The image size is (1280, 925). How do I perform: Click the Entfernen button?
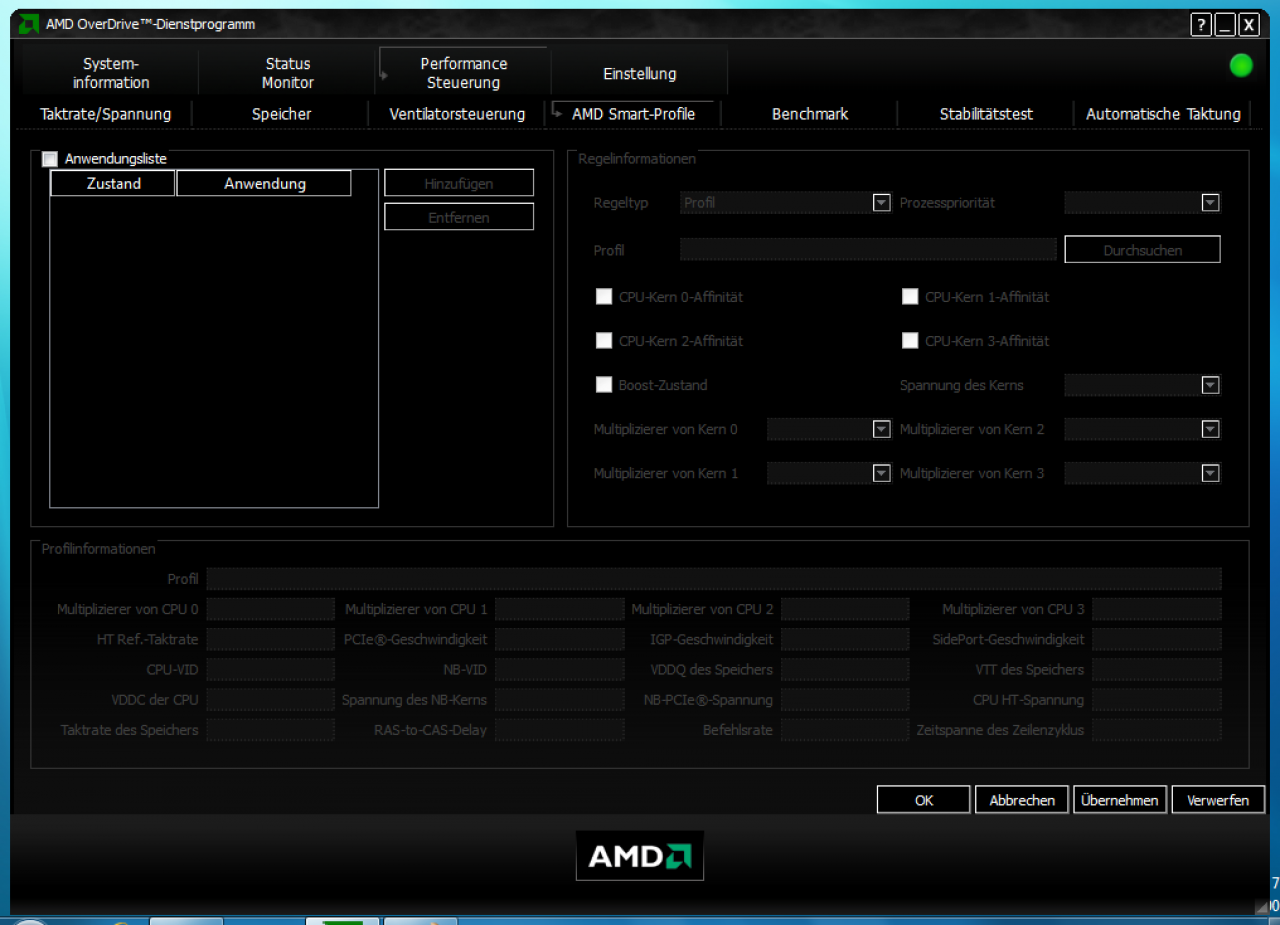(459, 217)
